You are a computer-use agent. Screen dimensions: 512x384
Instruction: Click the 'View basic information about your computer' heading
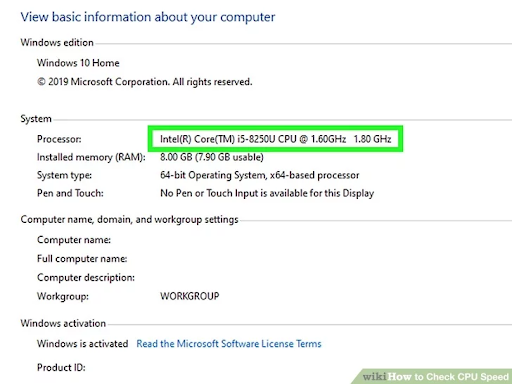(x=148, y=17)
